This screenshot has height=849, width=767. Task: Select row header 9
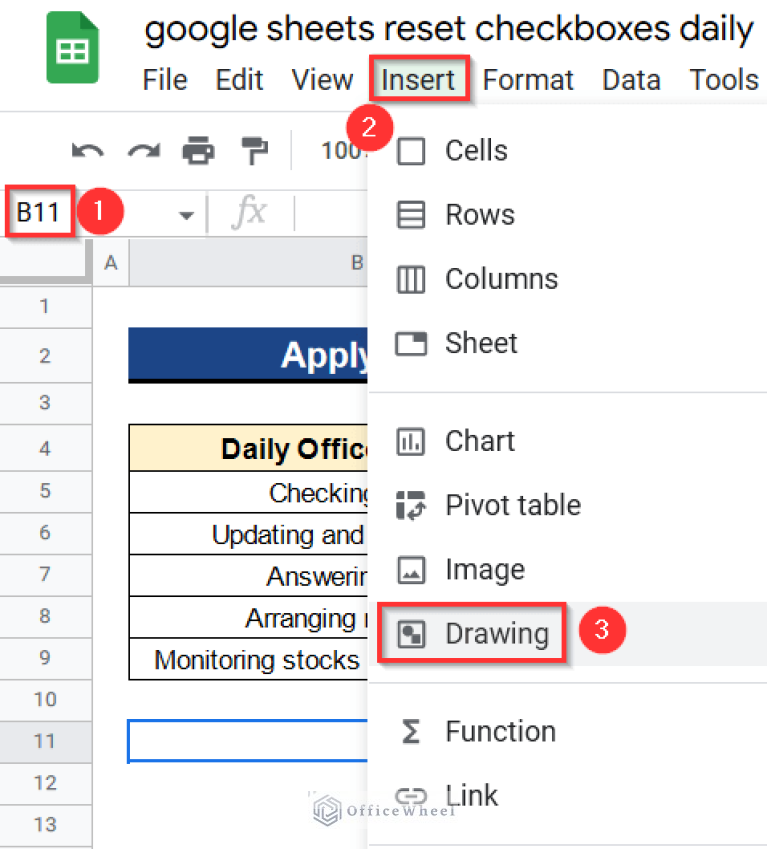[46, 656]
